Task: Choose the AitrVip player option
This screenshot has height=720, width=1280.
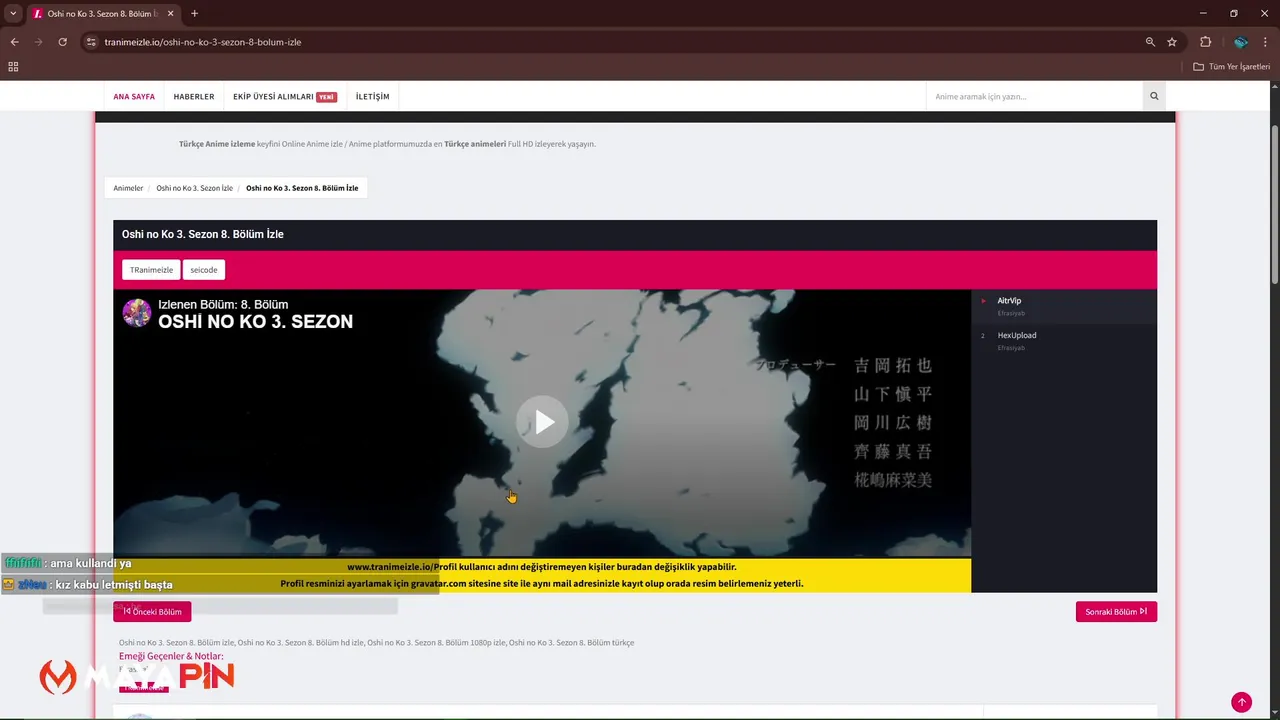Action: point(1063,306)
